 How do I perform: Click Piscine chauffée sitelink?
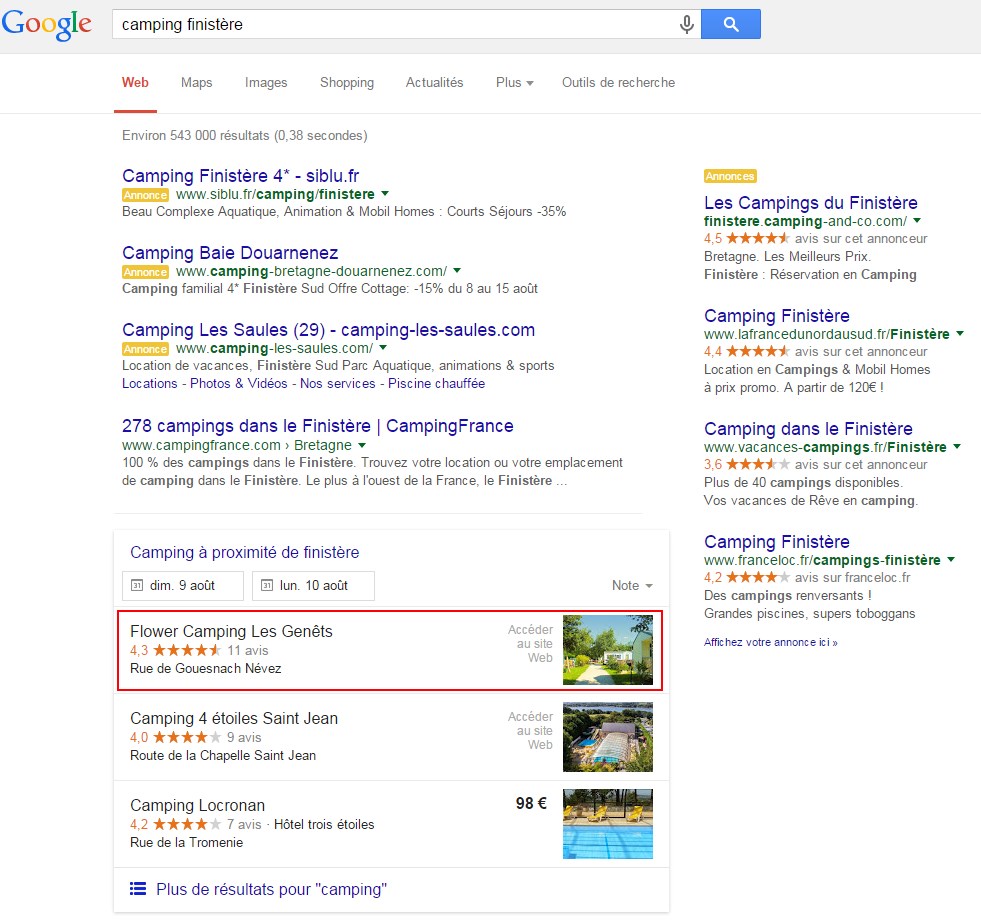pos(437,383)
